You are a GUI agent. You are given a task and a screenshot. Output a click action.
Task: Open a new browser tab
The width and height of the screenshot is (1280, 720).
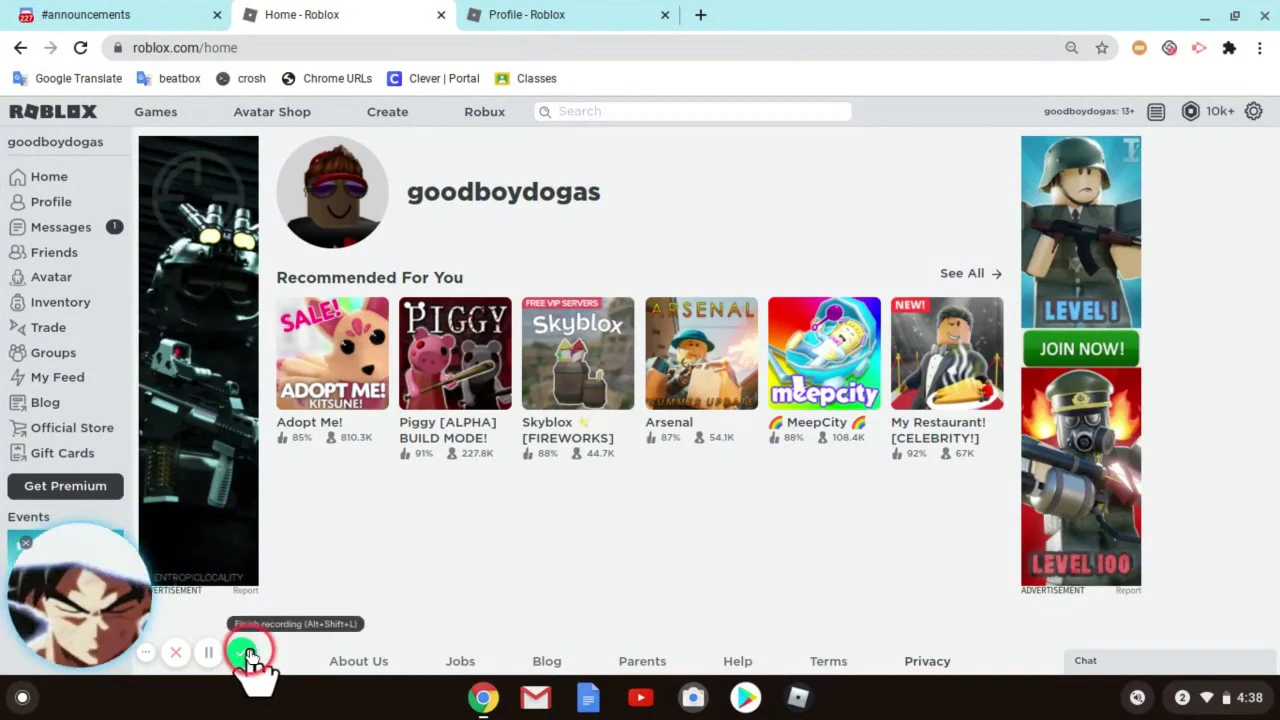coord(700,15)
